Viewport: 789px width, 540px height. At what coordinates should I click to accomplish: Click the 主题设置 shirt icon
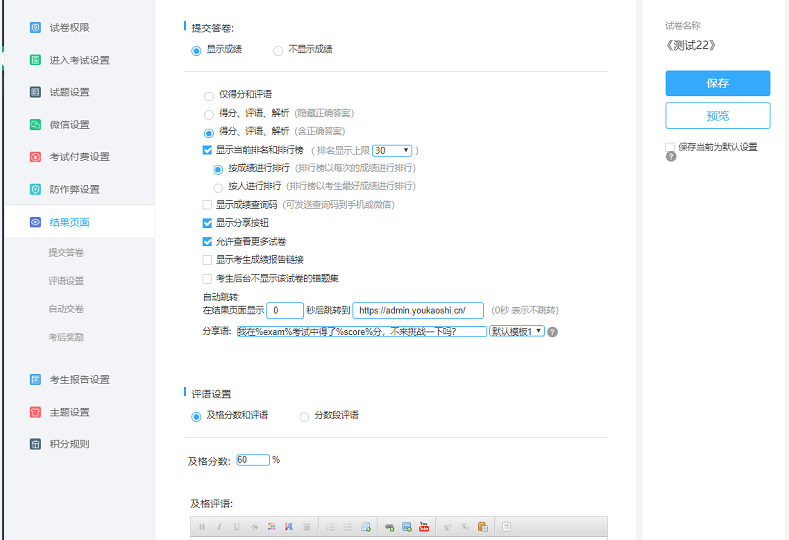coord(35,412)
